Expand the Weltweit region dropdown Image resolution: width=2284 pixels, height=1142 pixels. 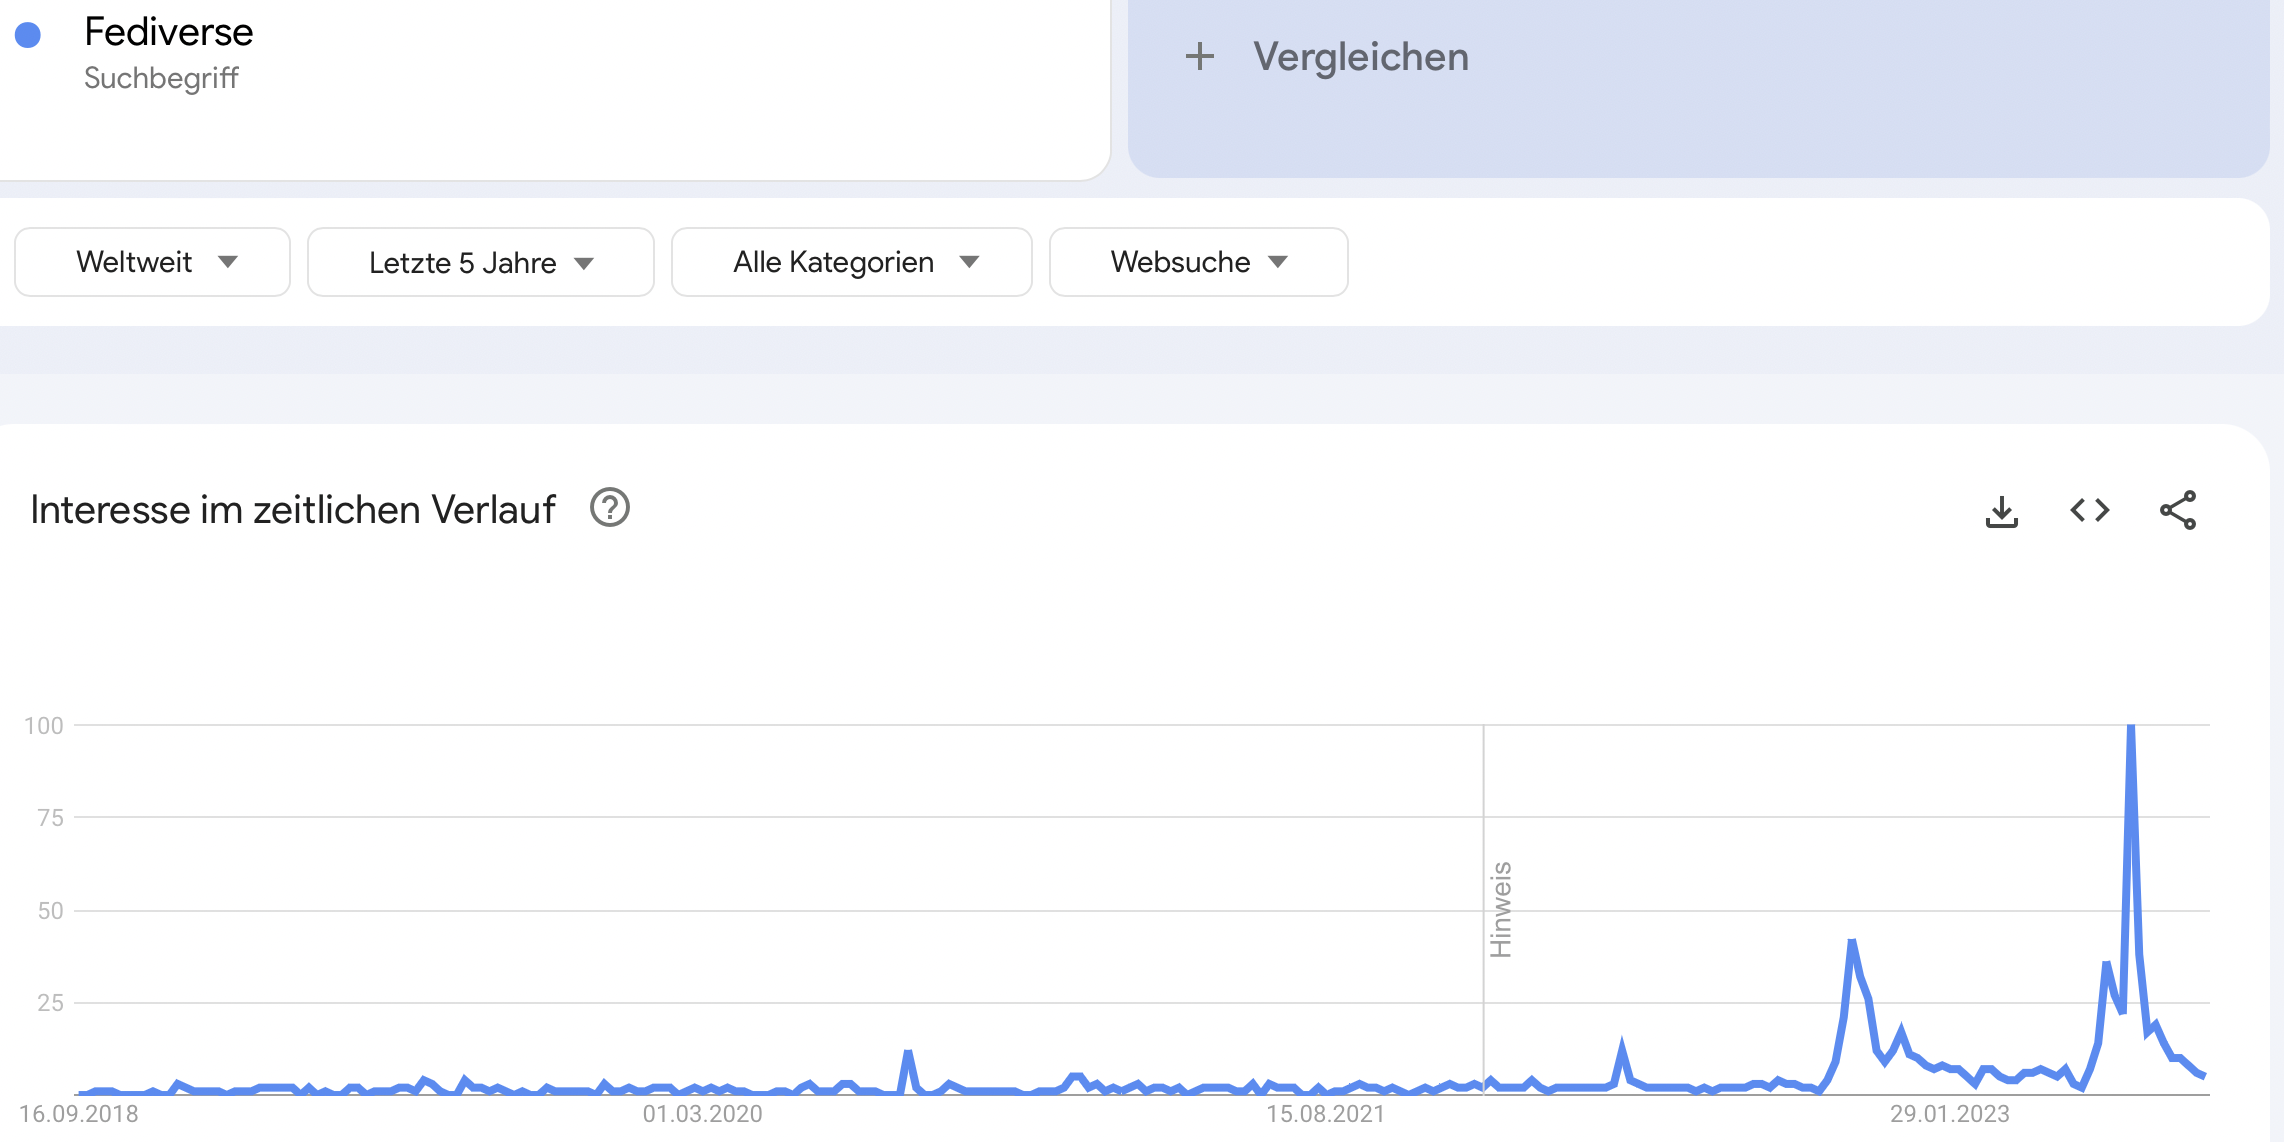click(x=153, y=262)
